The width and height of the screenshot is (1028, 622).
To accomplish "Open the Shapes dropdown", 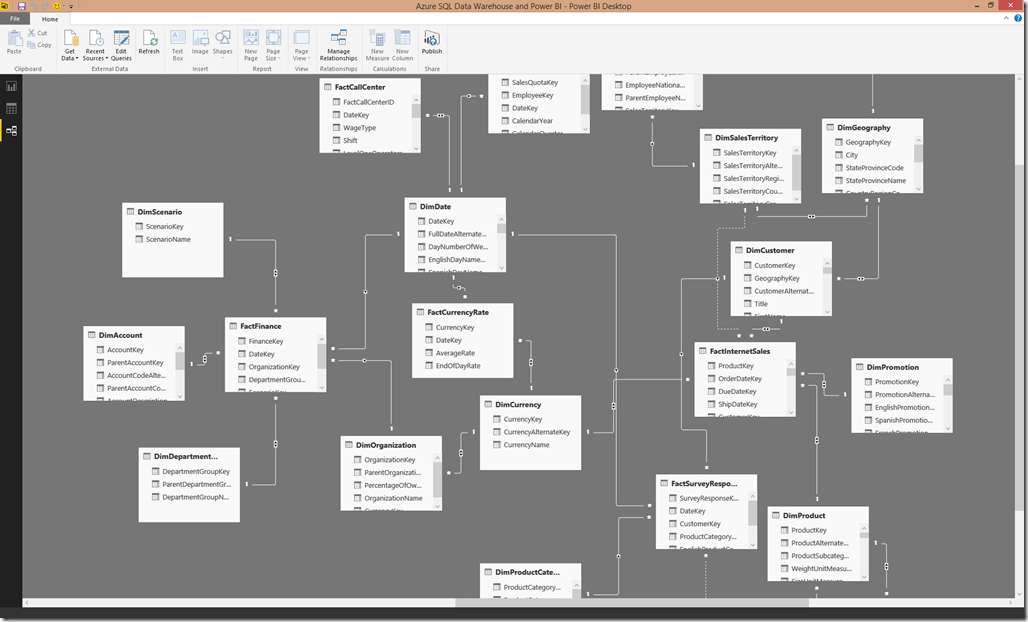I will pos(222,44).
